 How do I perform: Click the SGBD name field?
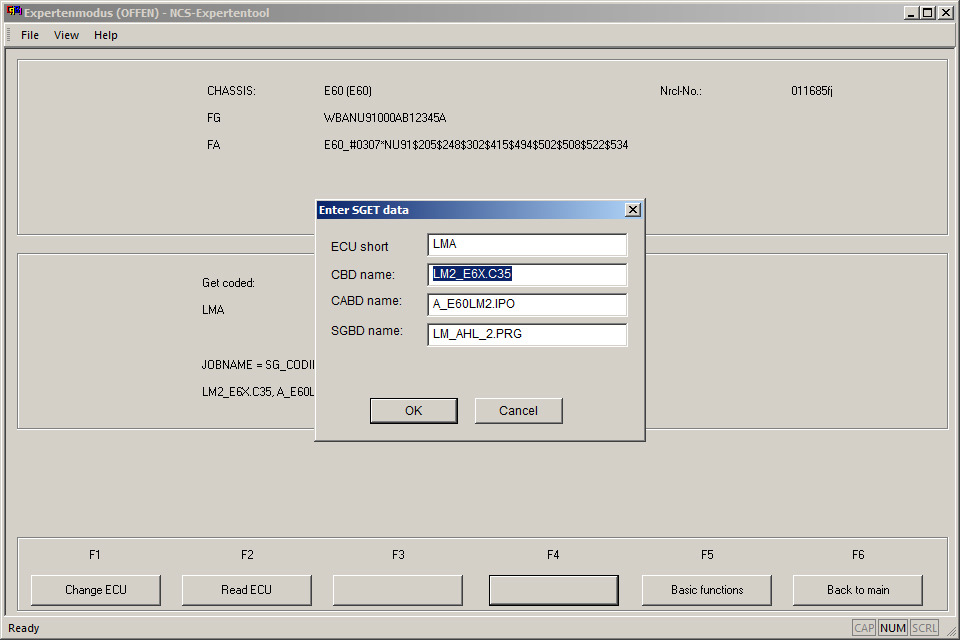527,334
